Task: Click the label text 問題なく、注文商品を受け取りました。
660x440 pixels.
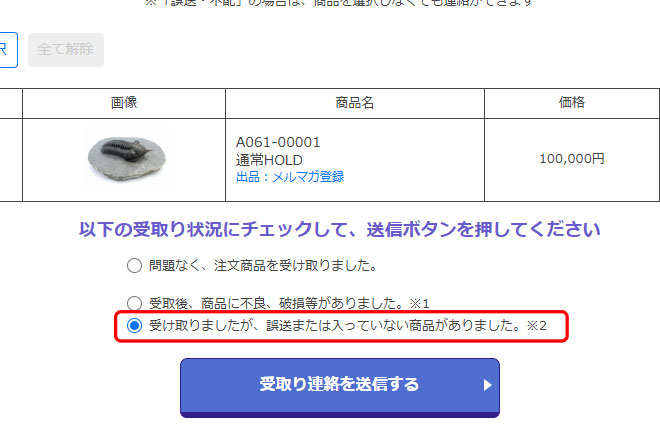Action: coord(263,266)
